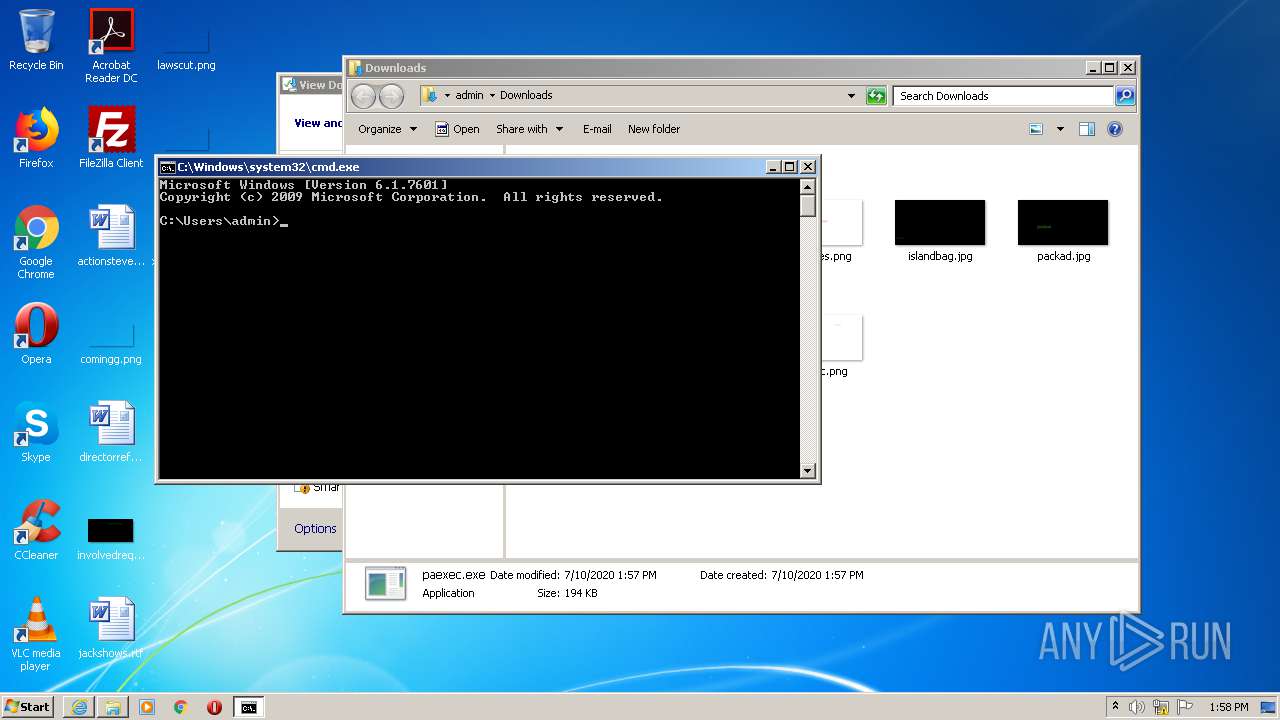Screen dimensions: 1280x720
Task: Click Open in the Explorer toolbar
Action: (x=457, y=129)
